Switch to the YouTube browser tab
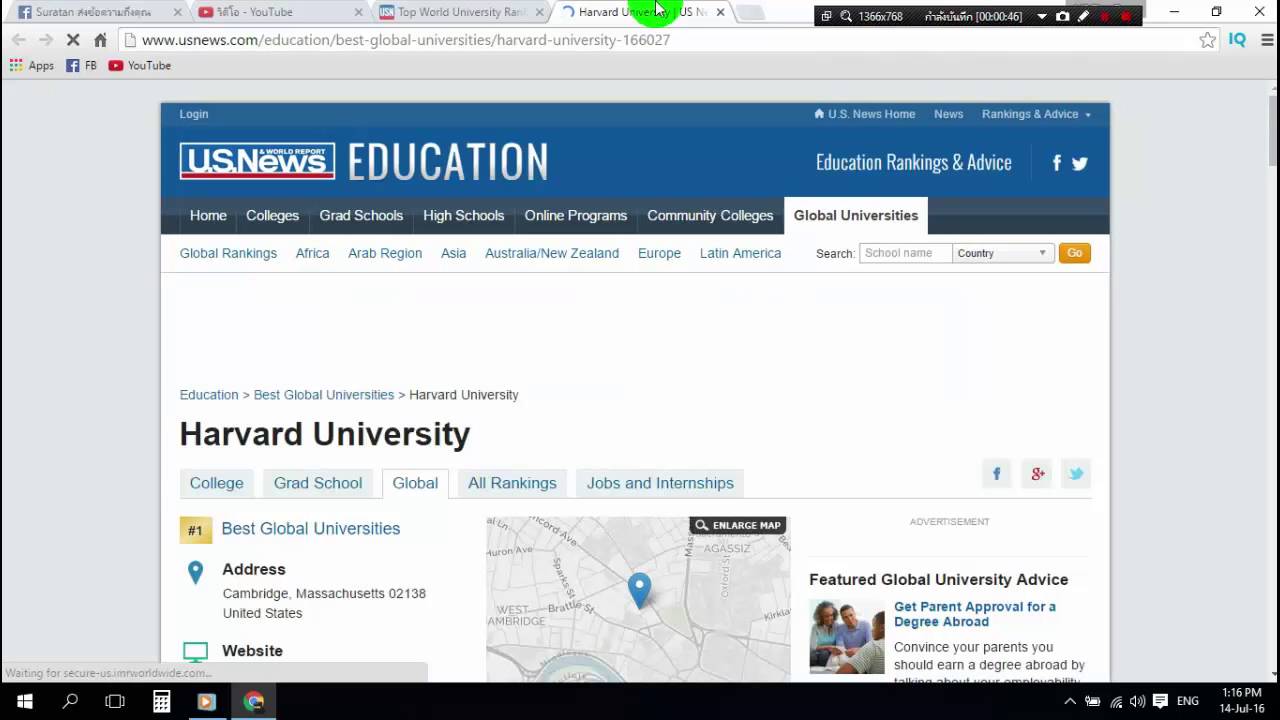The height and width of the screenshot is (720, 1280). (278, 12)
